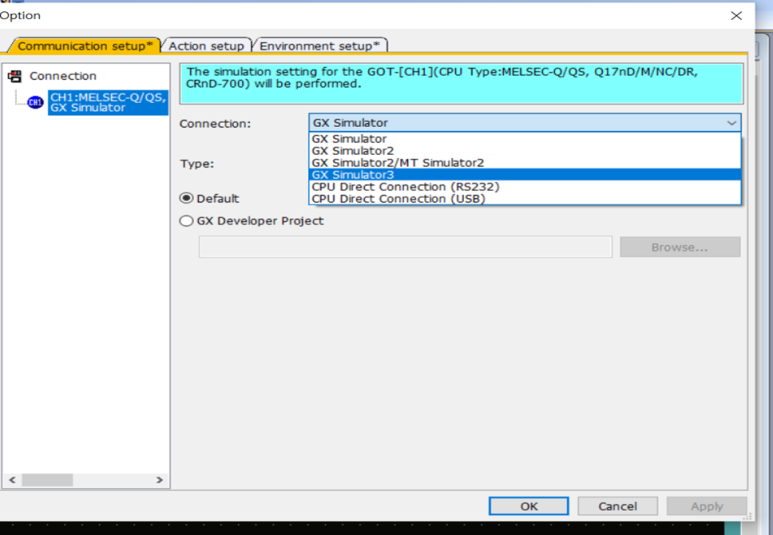Viewport: 773px width, 535px height.
Task: Choose the highlighted GX Simulator3 option
Action: 525,175
